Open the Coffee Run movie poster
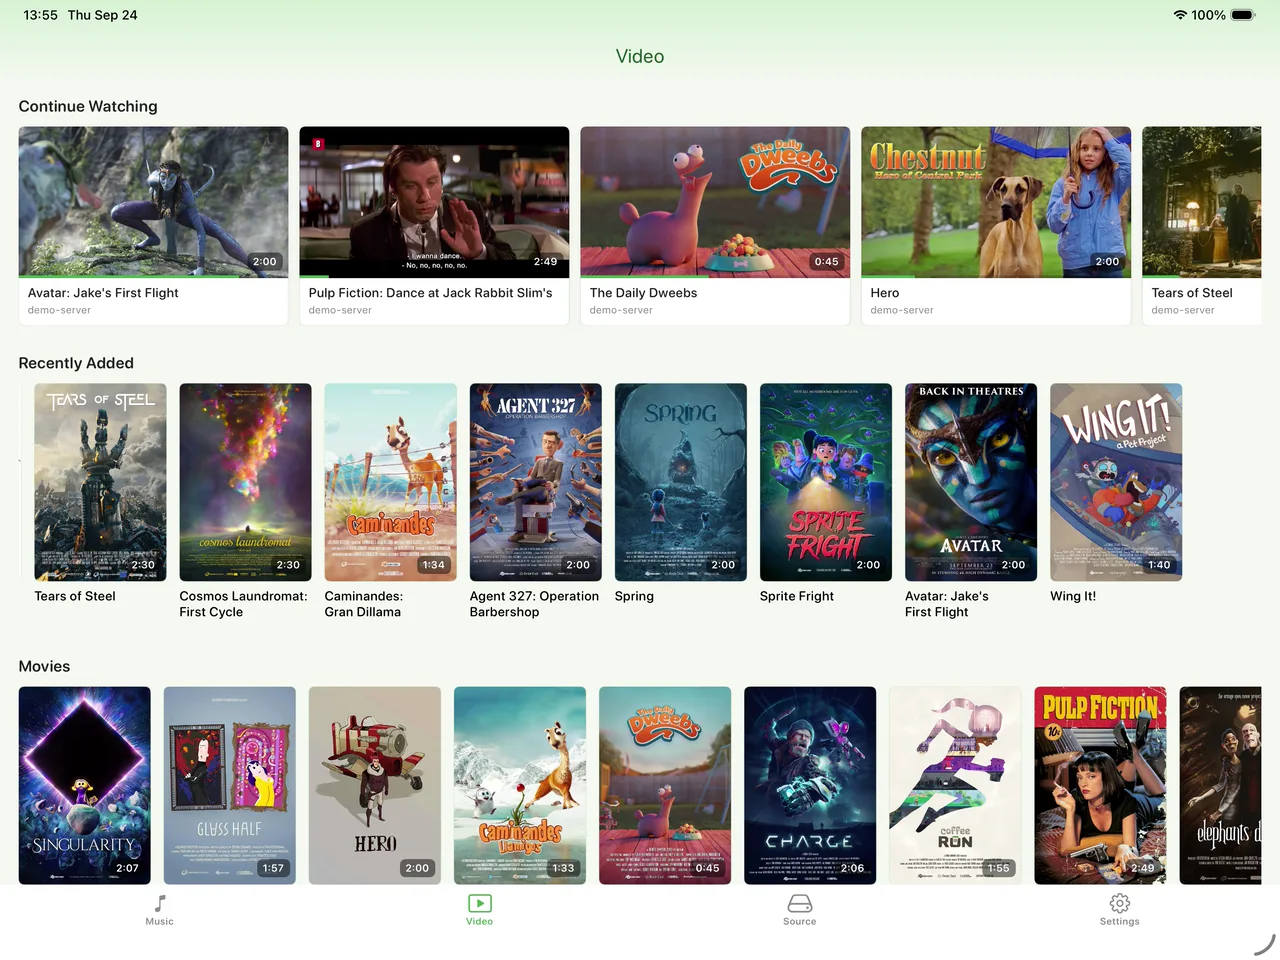 click(955, 785)
